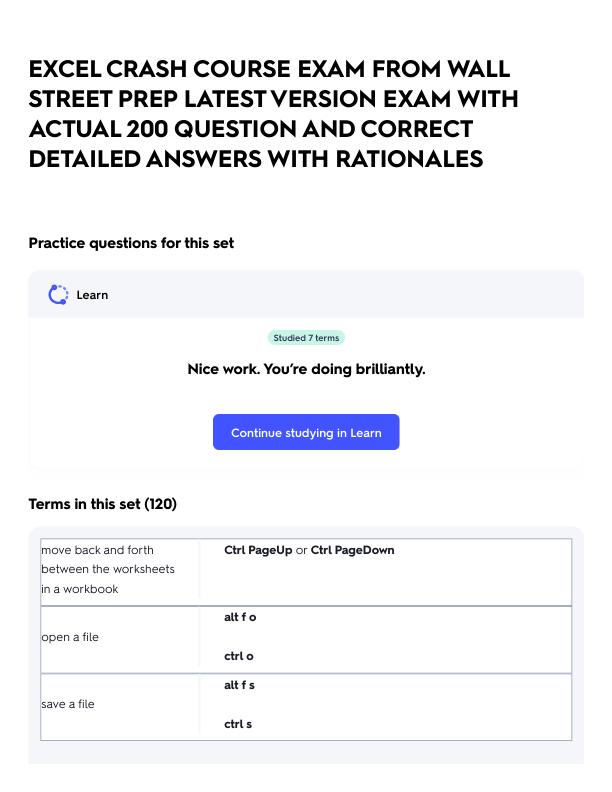Image resolution: width=612 pixels, height=792 pixels.
Task: Select the page title heading text
Action: (x=273, y=114)
